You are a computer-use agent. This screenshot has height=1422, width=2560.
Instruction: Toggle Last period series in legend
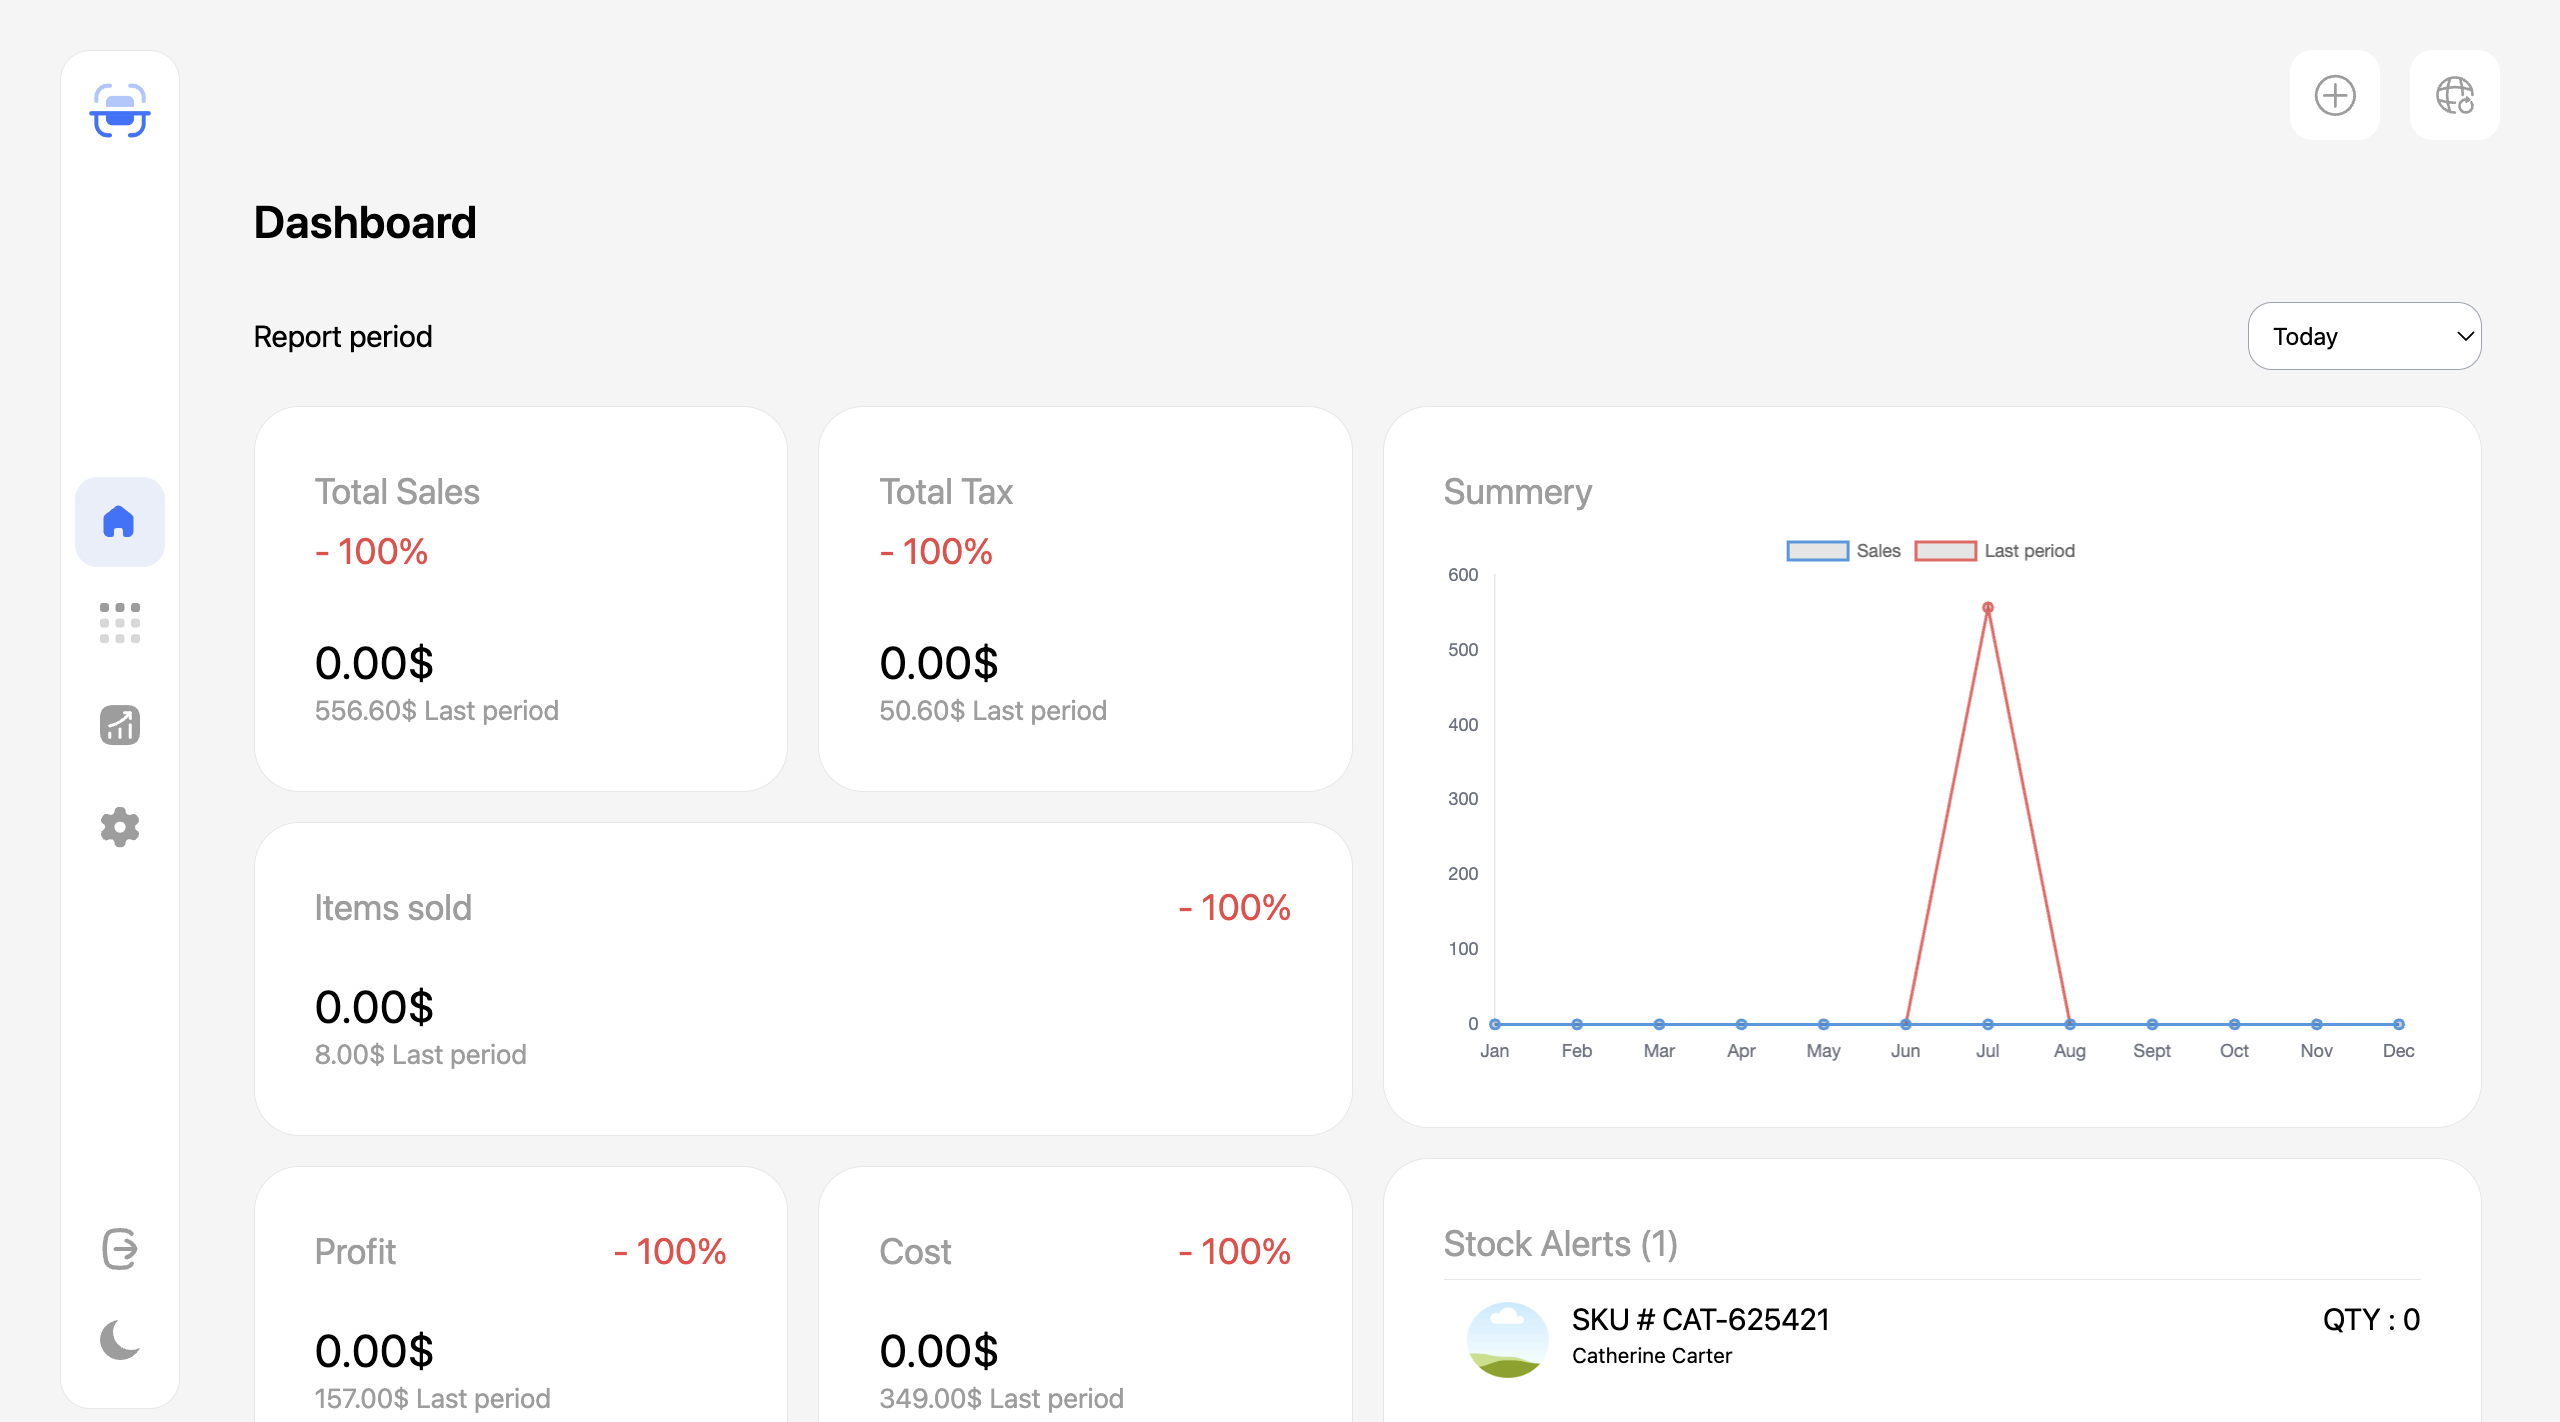point(1994,551)
